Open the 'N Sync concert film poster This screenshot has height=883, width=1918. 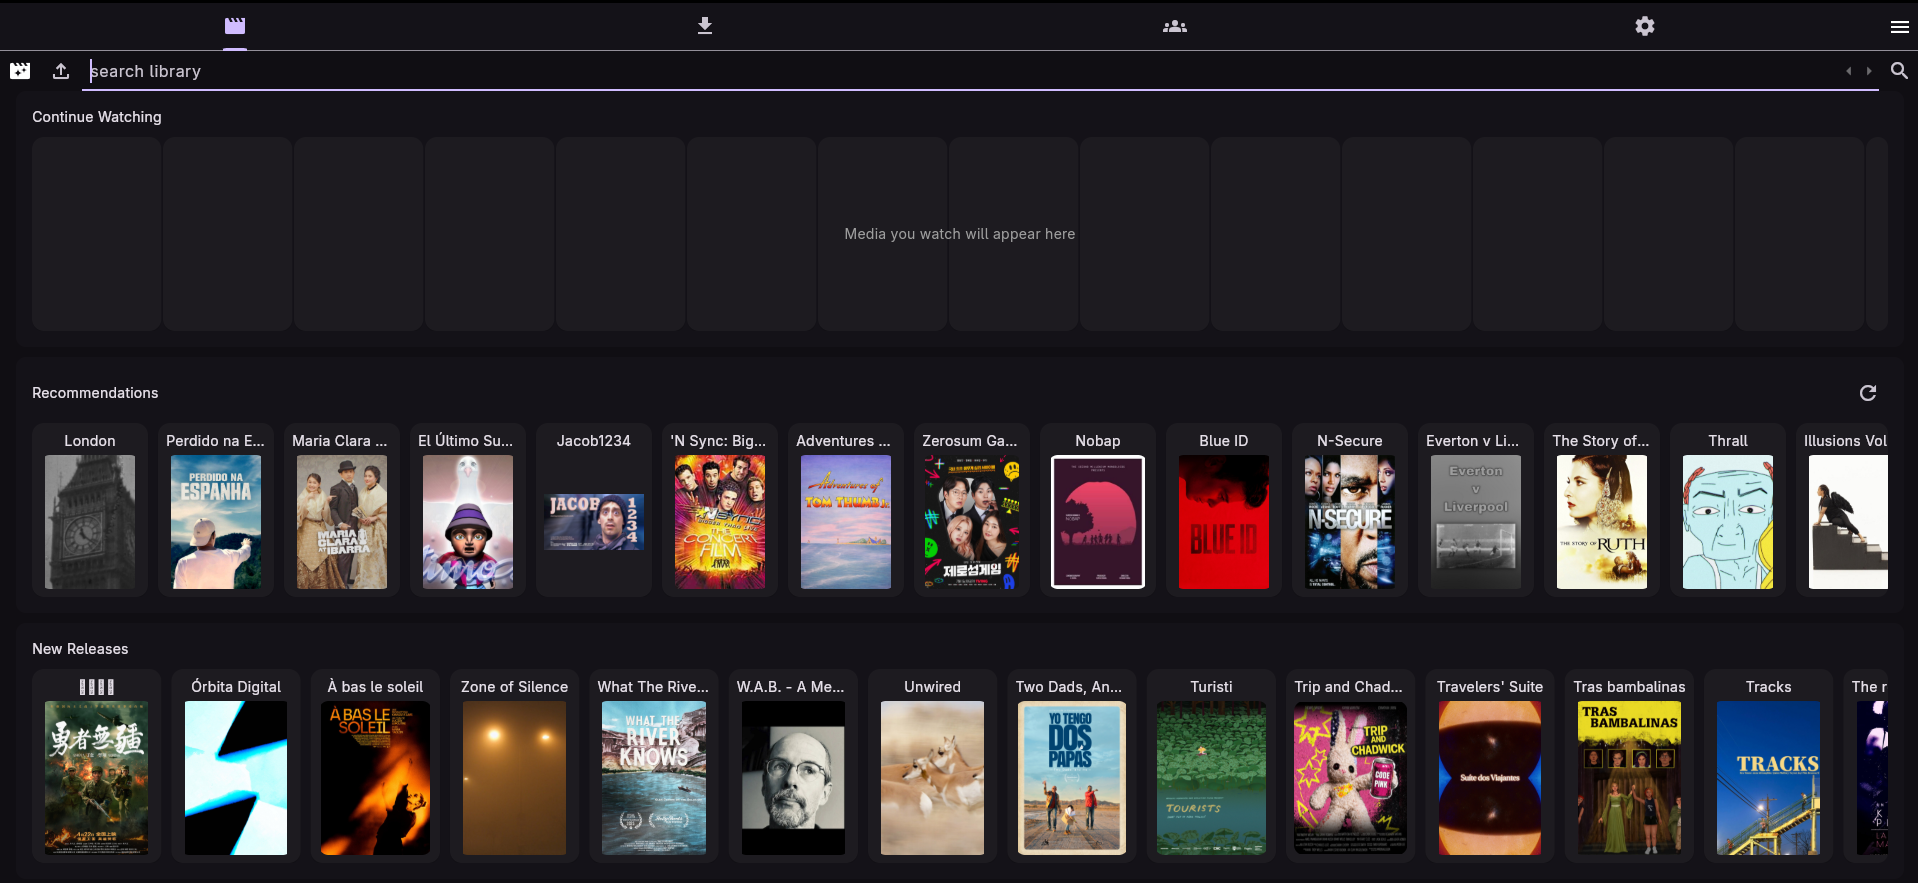(x=720, y=522)
